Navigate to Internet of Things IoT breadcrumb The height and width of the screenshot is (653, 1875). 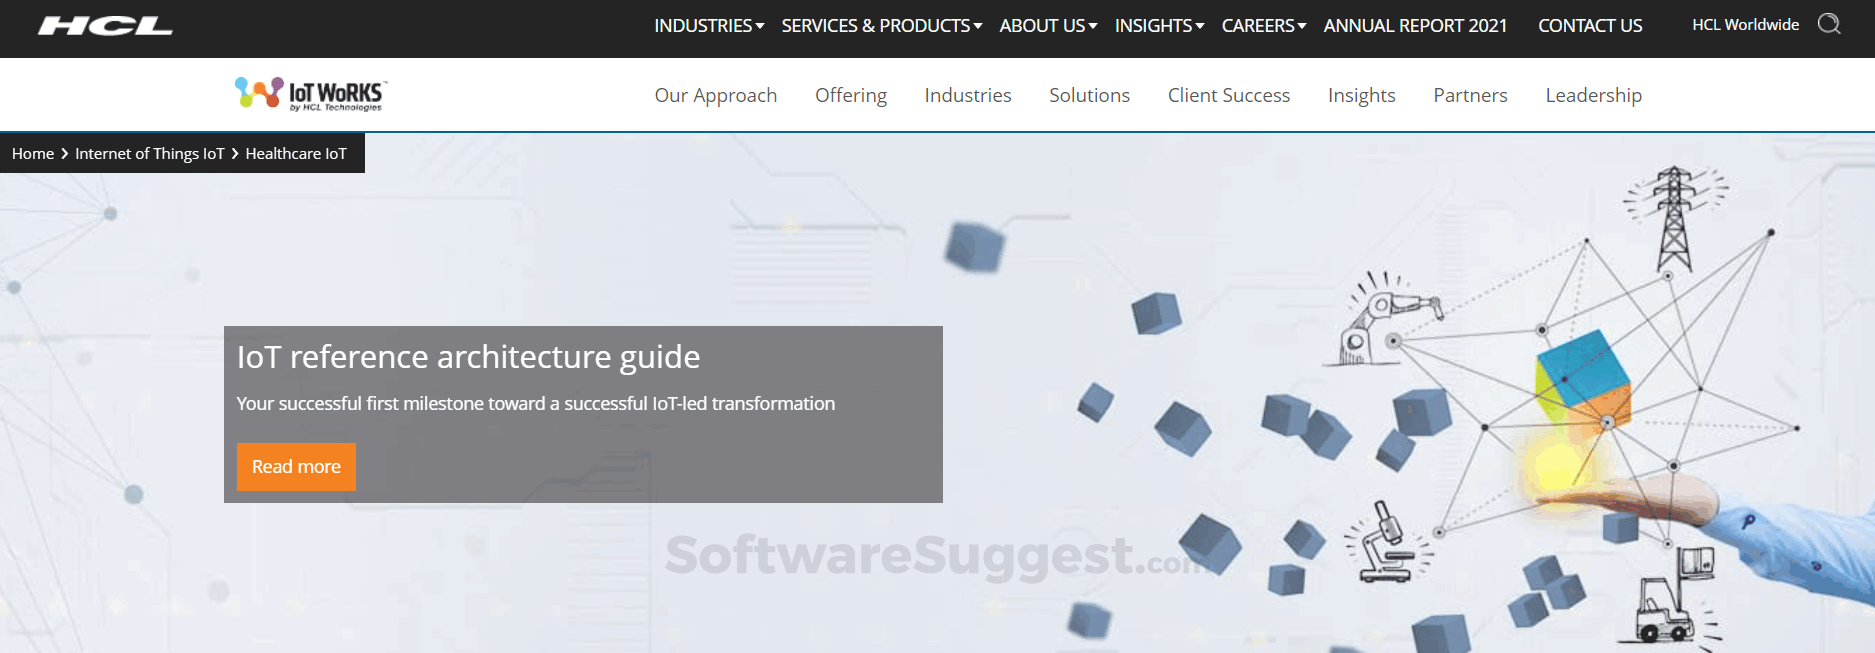pos(149,154)
